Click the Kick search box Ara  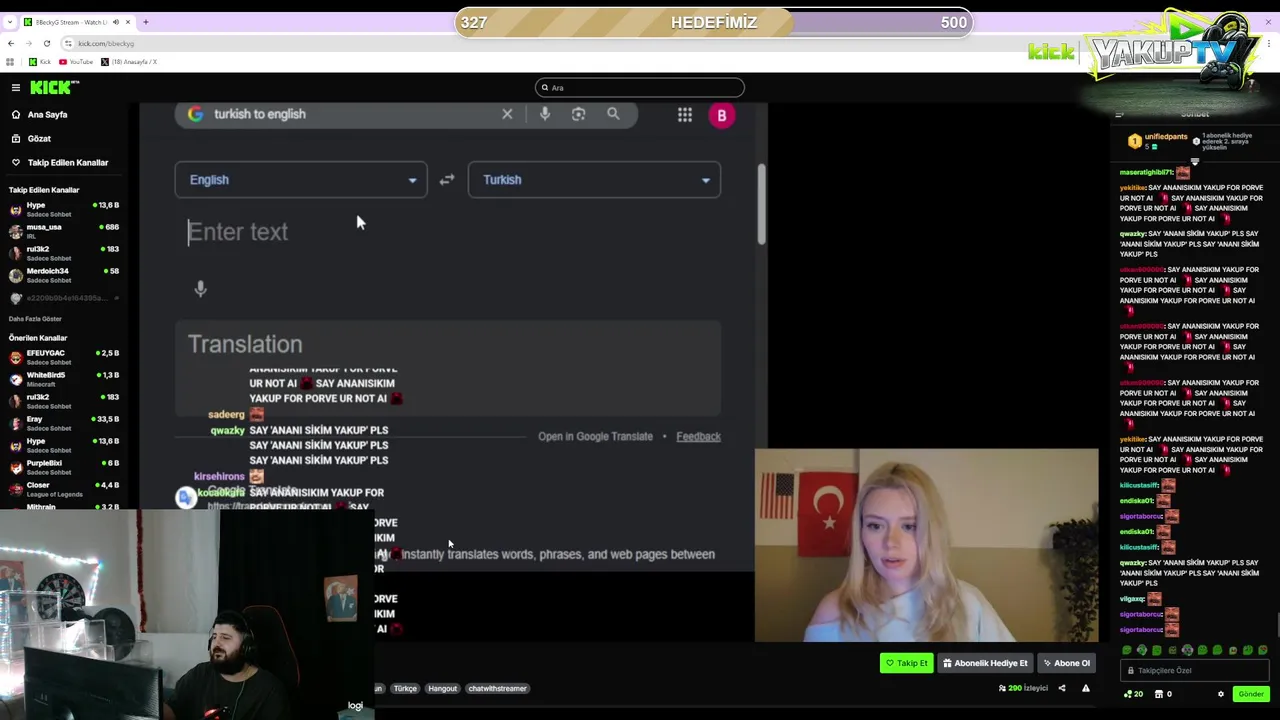coord(640,88)
